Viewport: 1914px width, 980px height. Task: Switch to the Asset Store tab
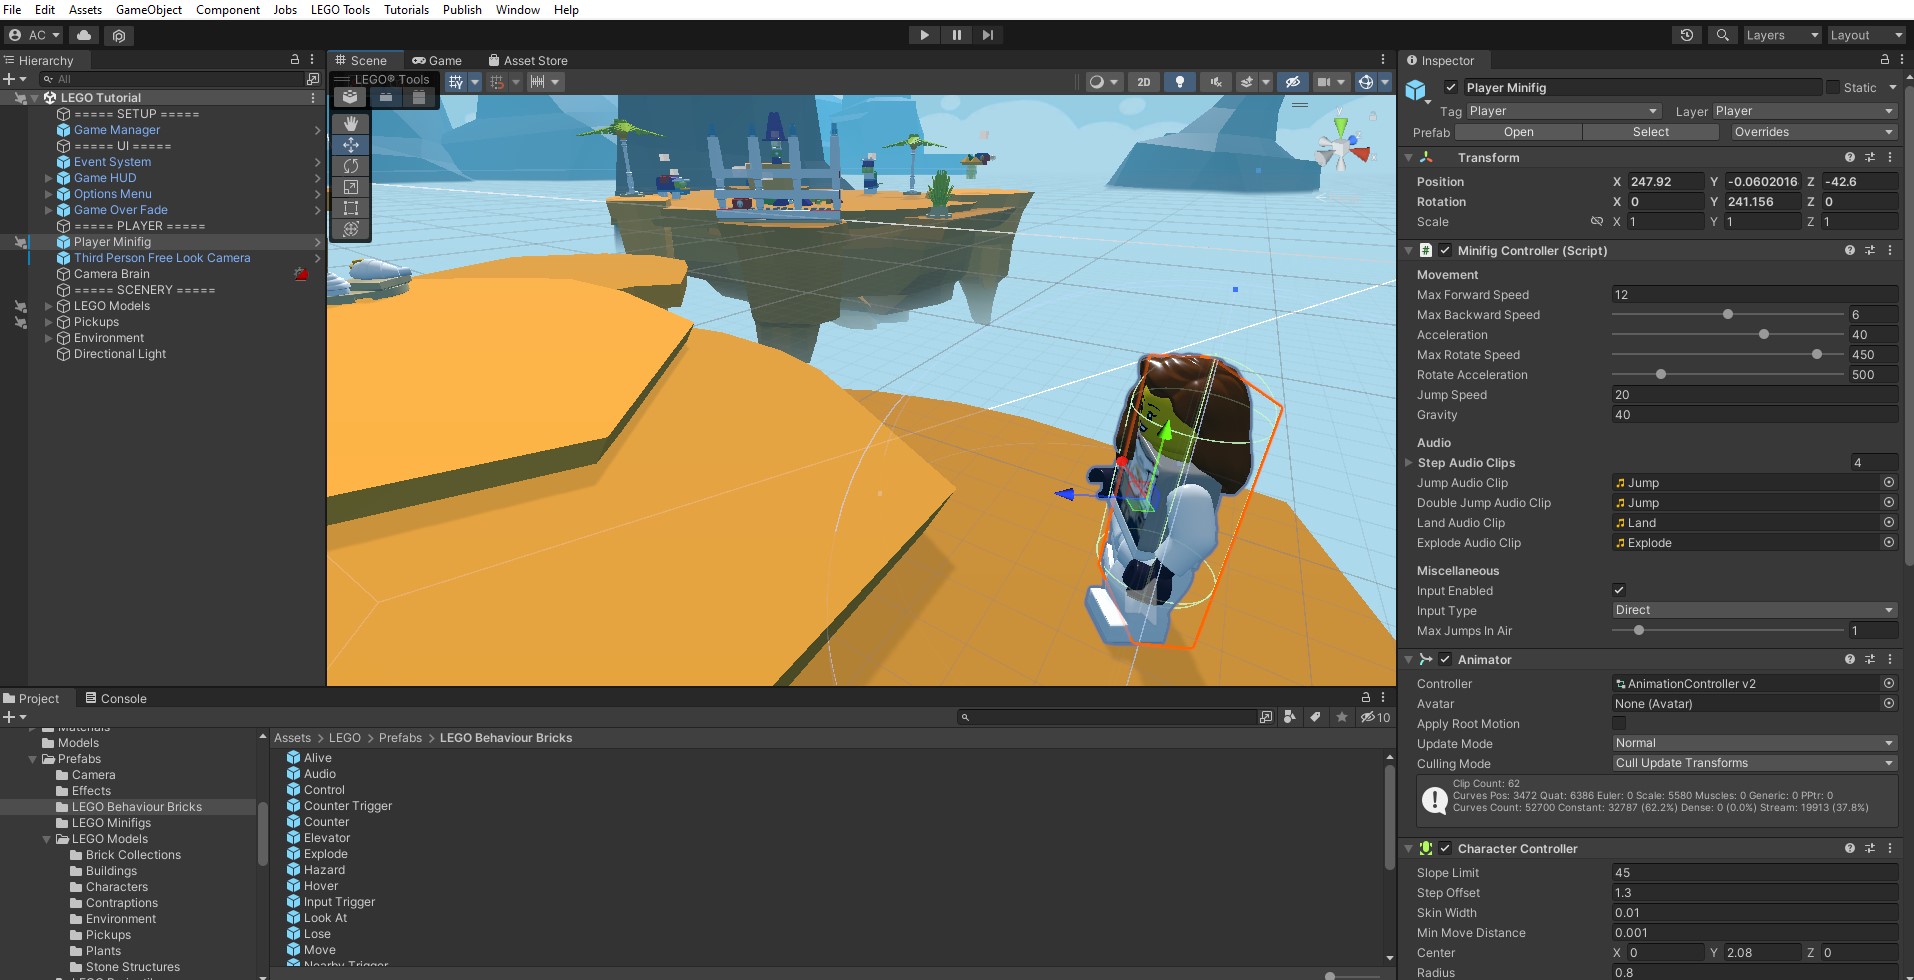pyautogui.click(x=527, y=60)
